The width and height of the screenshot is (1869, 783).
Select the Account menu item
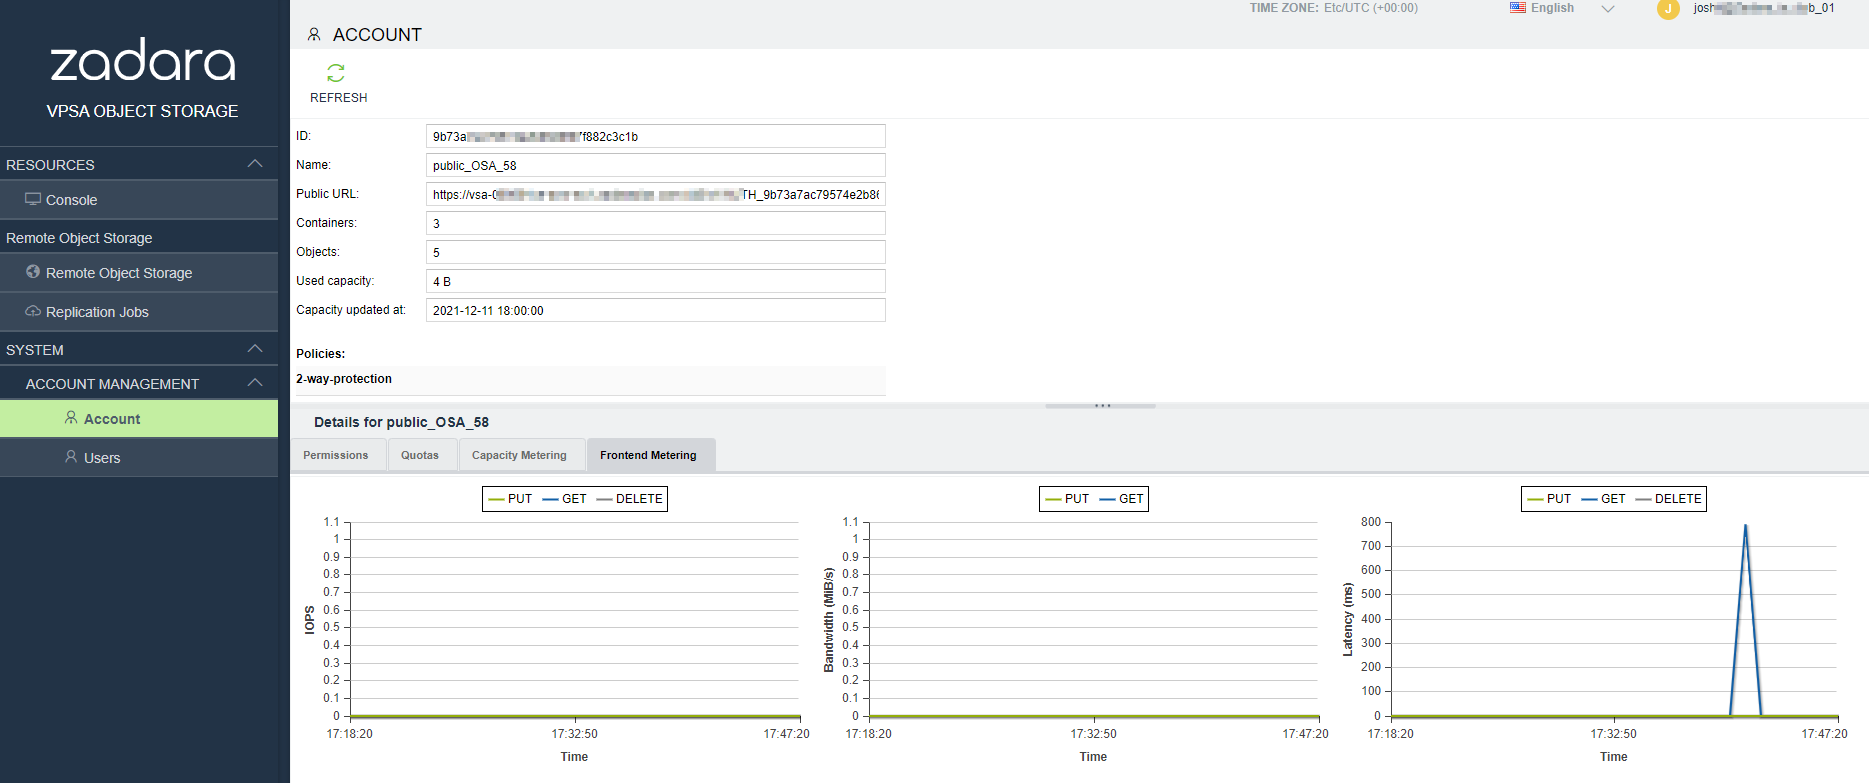click(139, 419)
